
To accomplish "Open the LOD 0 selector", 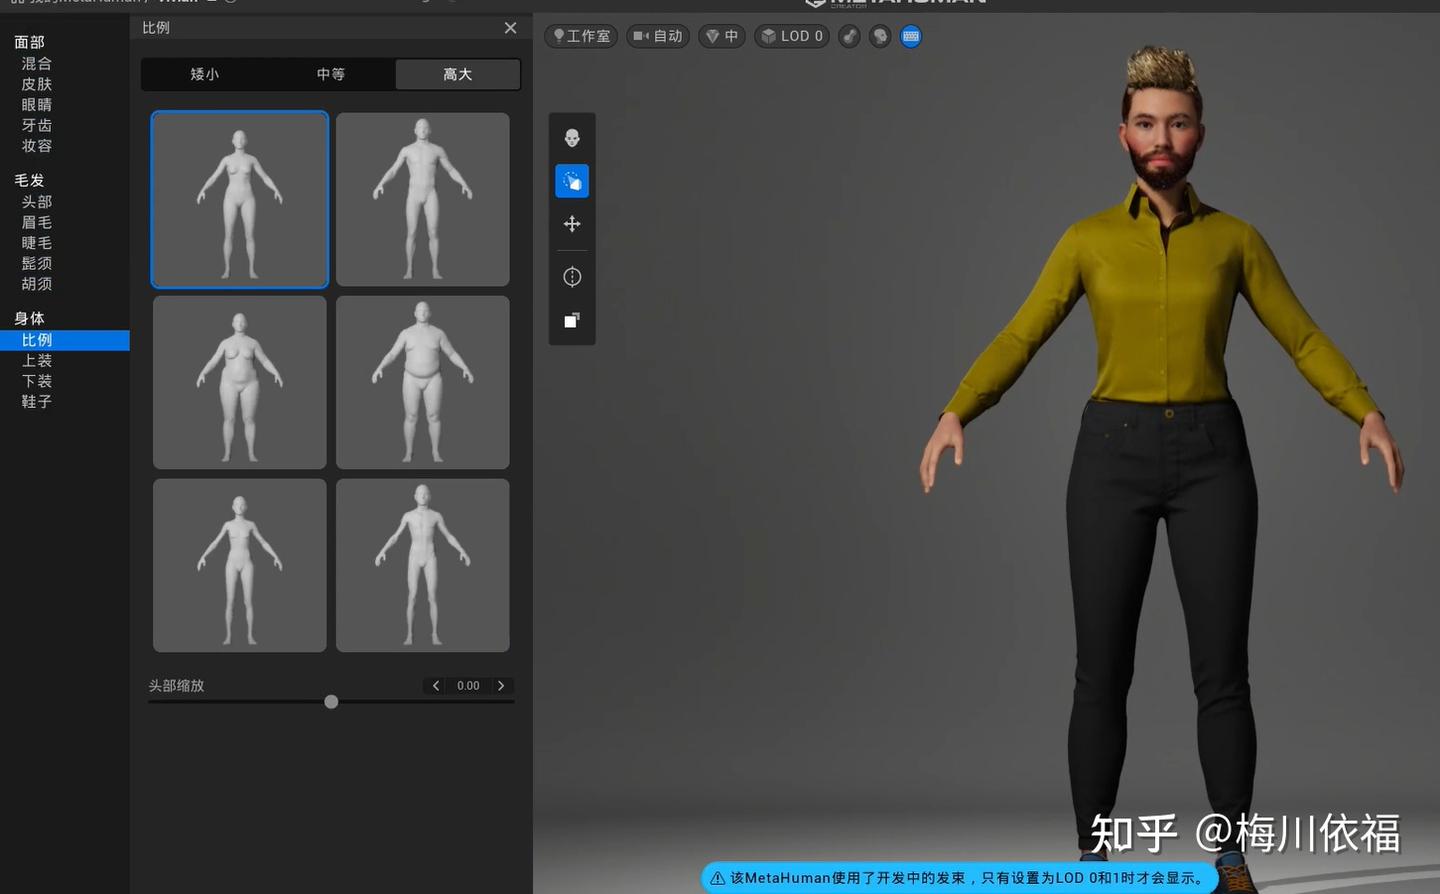I will coord(791,35).
